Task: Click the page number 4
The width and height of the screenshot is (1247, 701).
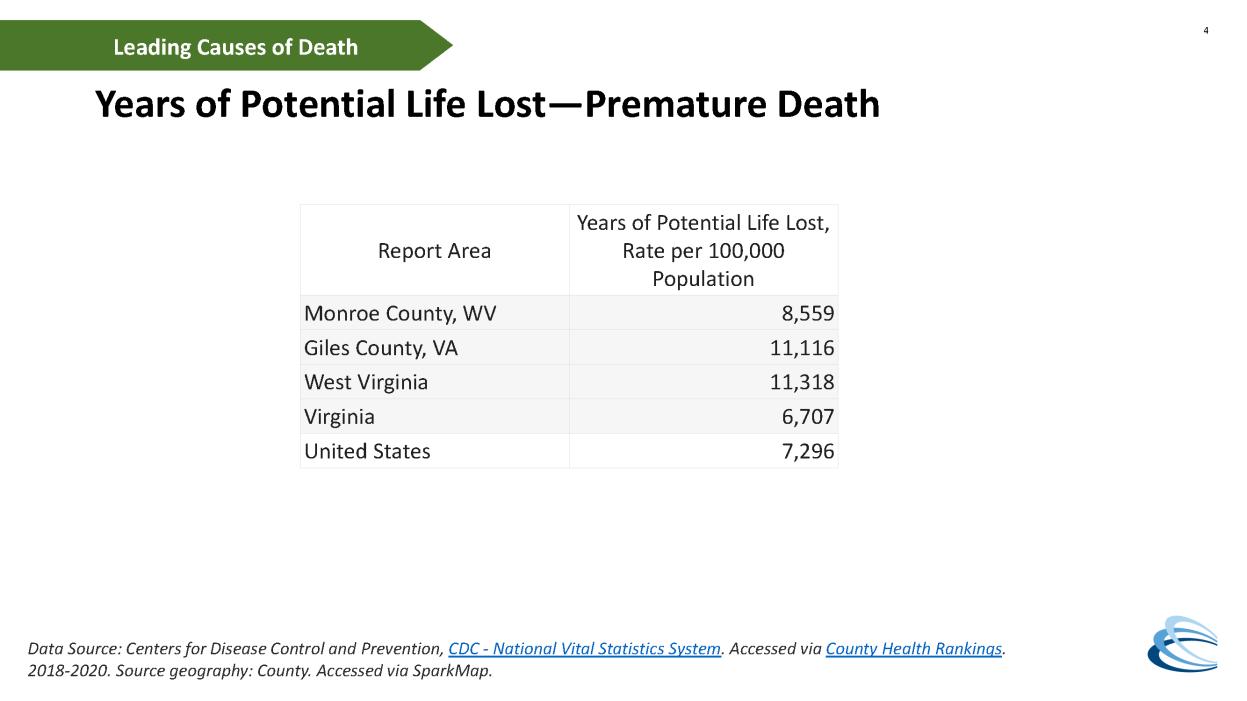Action: tap(1205, 31)
